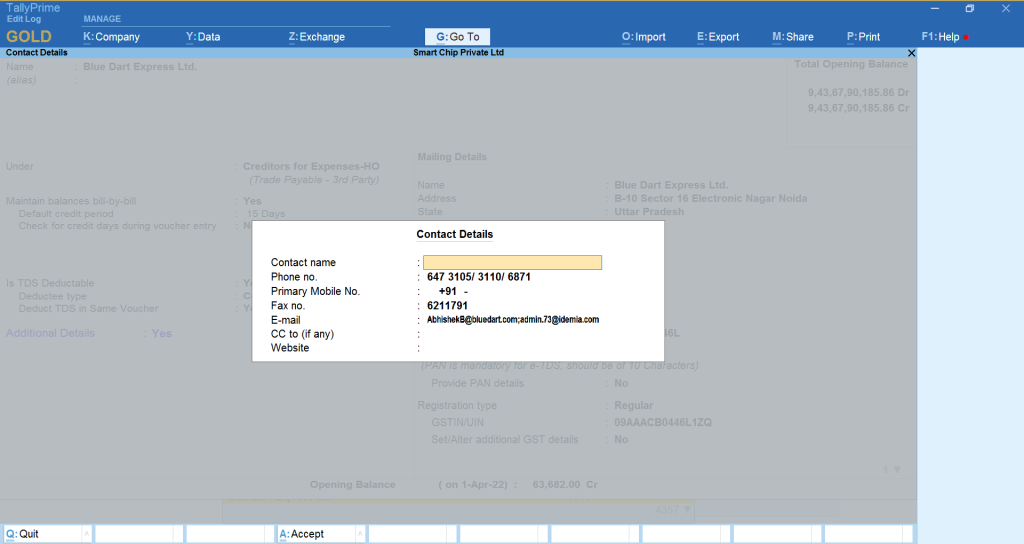This screenshot has width=1024, height=544.
Task: Open the Import menu
Action: pyautogui.click(x=643, y=37)
